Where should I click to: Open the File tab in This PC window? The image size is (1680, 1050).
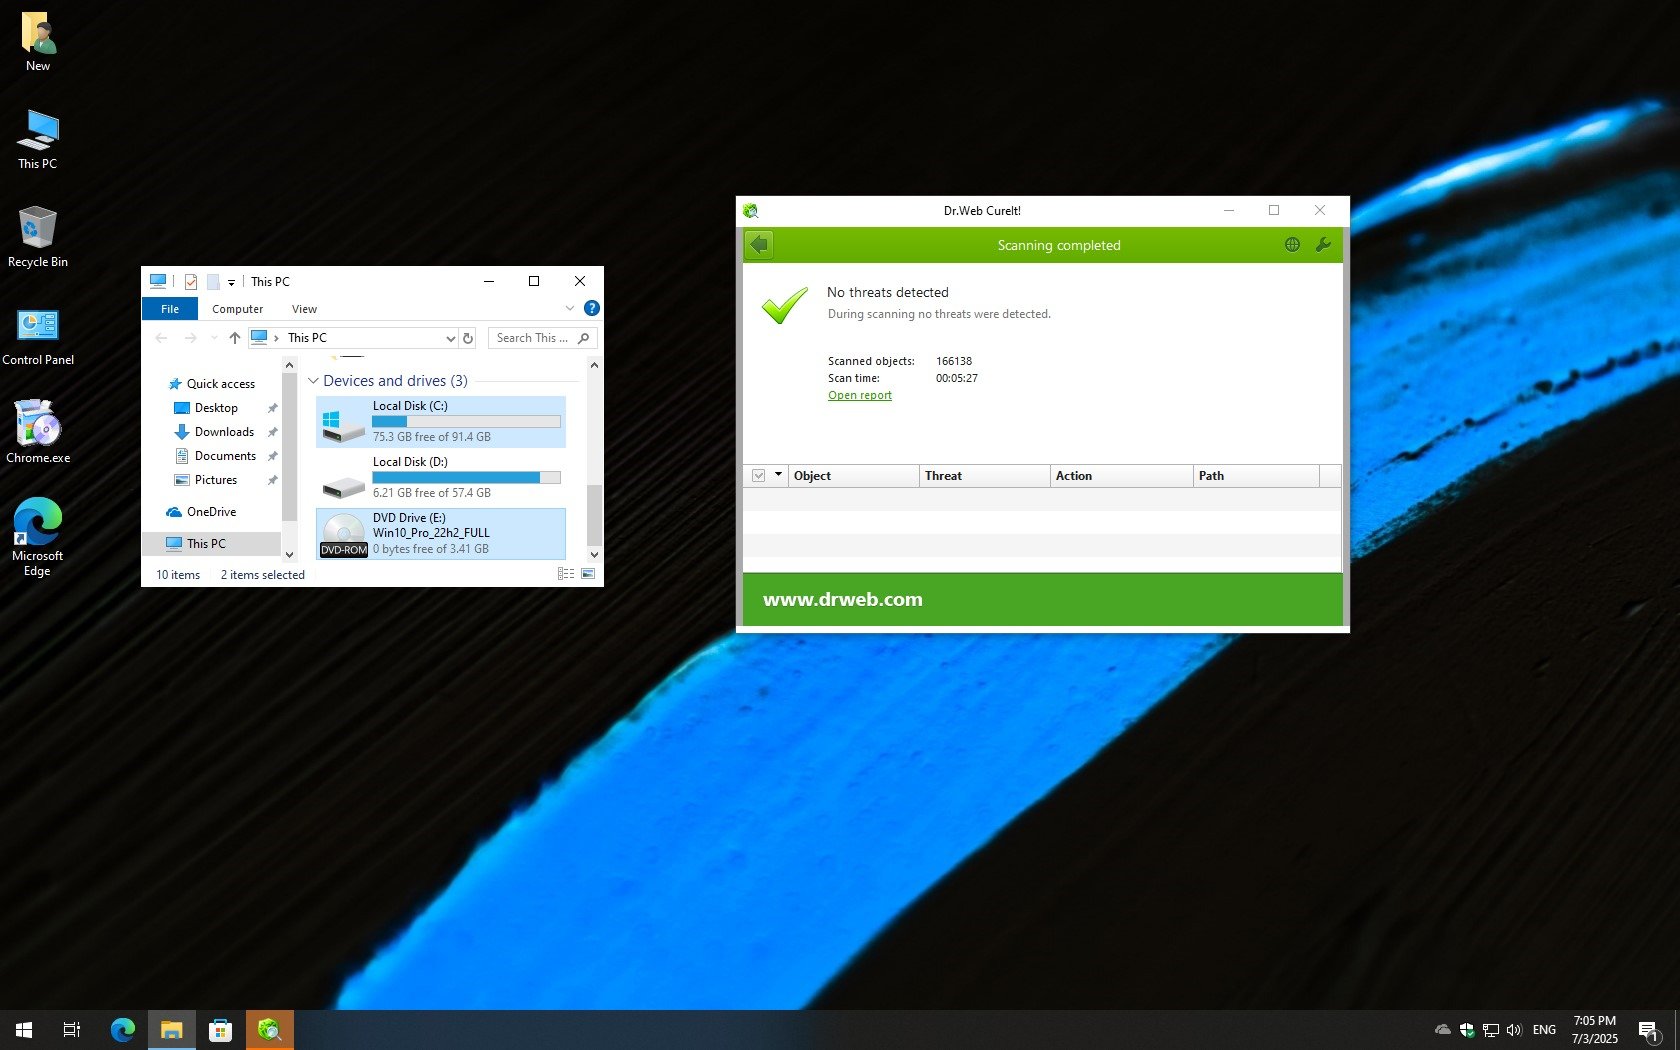pos(170,309)
